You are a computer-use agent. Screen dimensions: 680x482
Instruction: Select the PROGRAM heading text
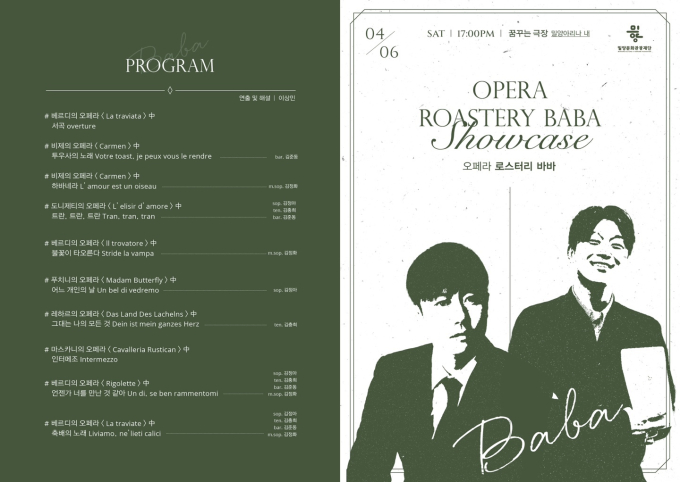(170, 66)
